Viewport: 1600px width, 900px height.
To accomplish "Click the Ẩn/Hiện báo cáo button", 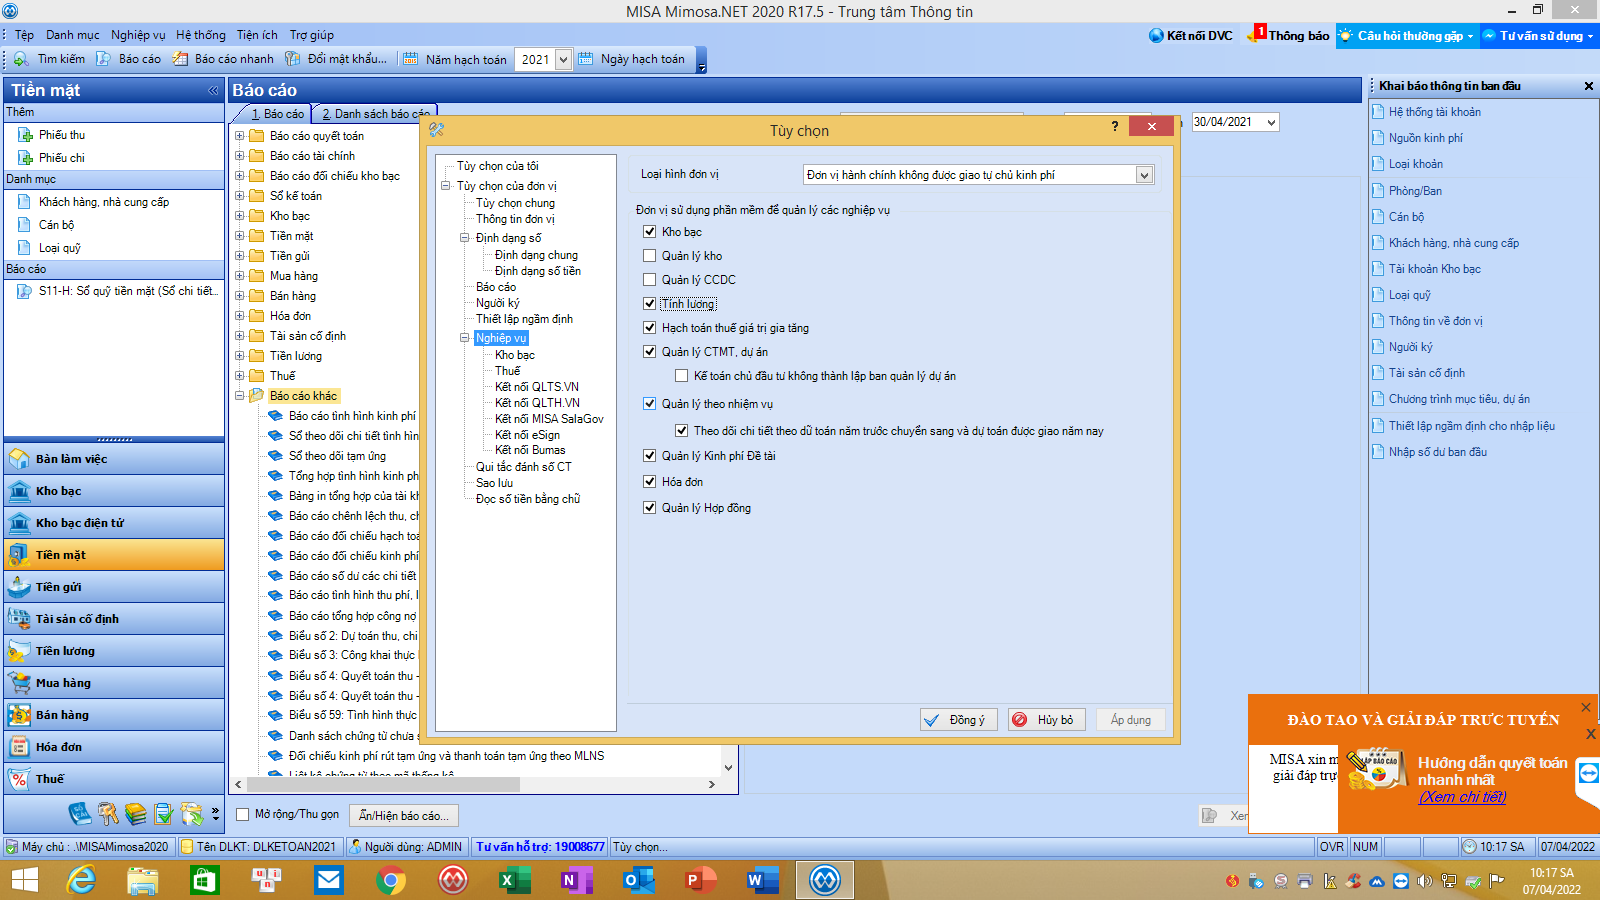I will (x=404, y=816).
